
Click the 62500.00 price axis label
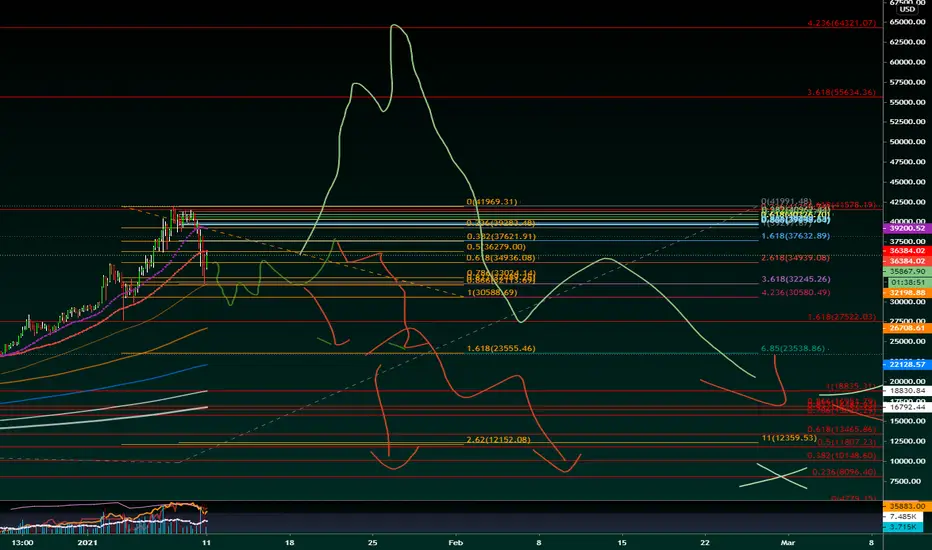click(908, 42)
